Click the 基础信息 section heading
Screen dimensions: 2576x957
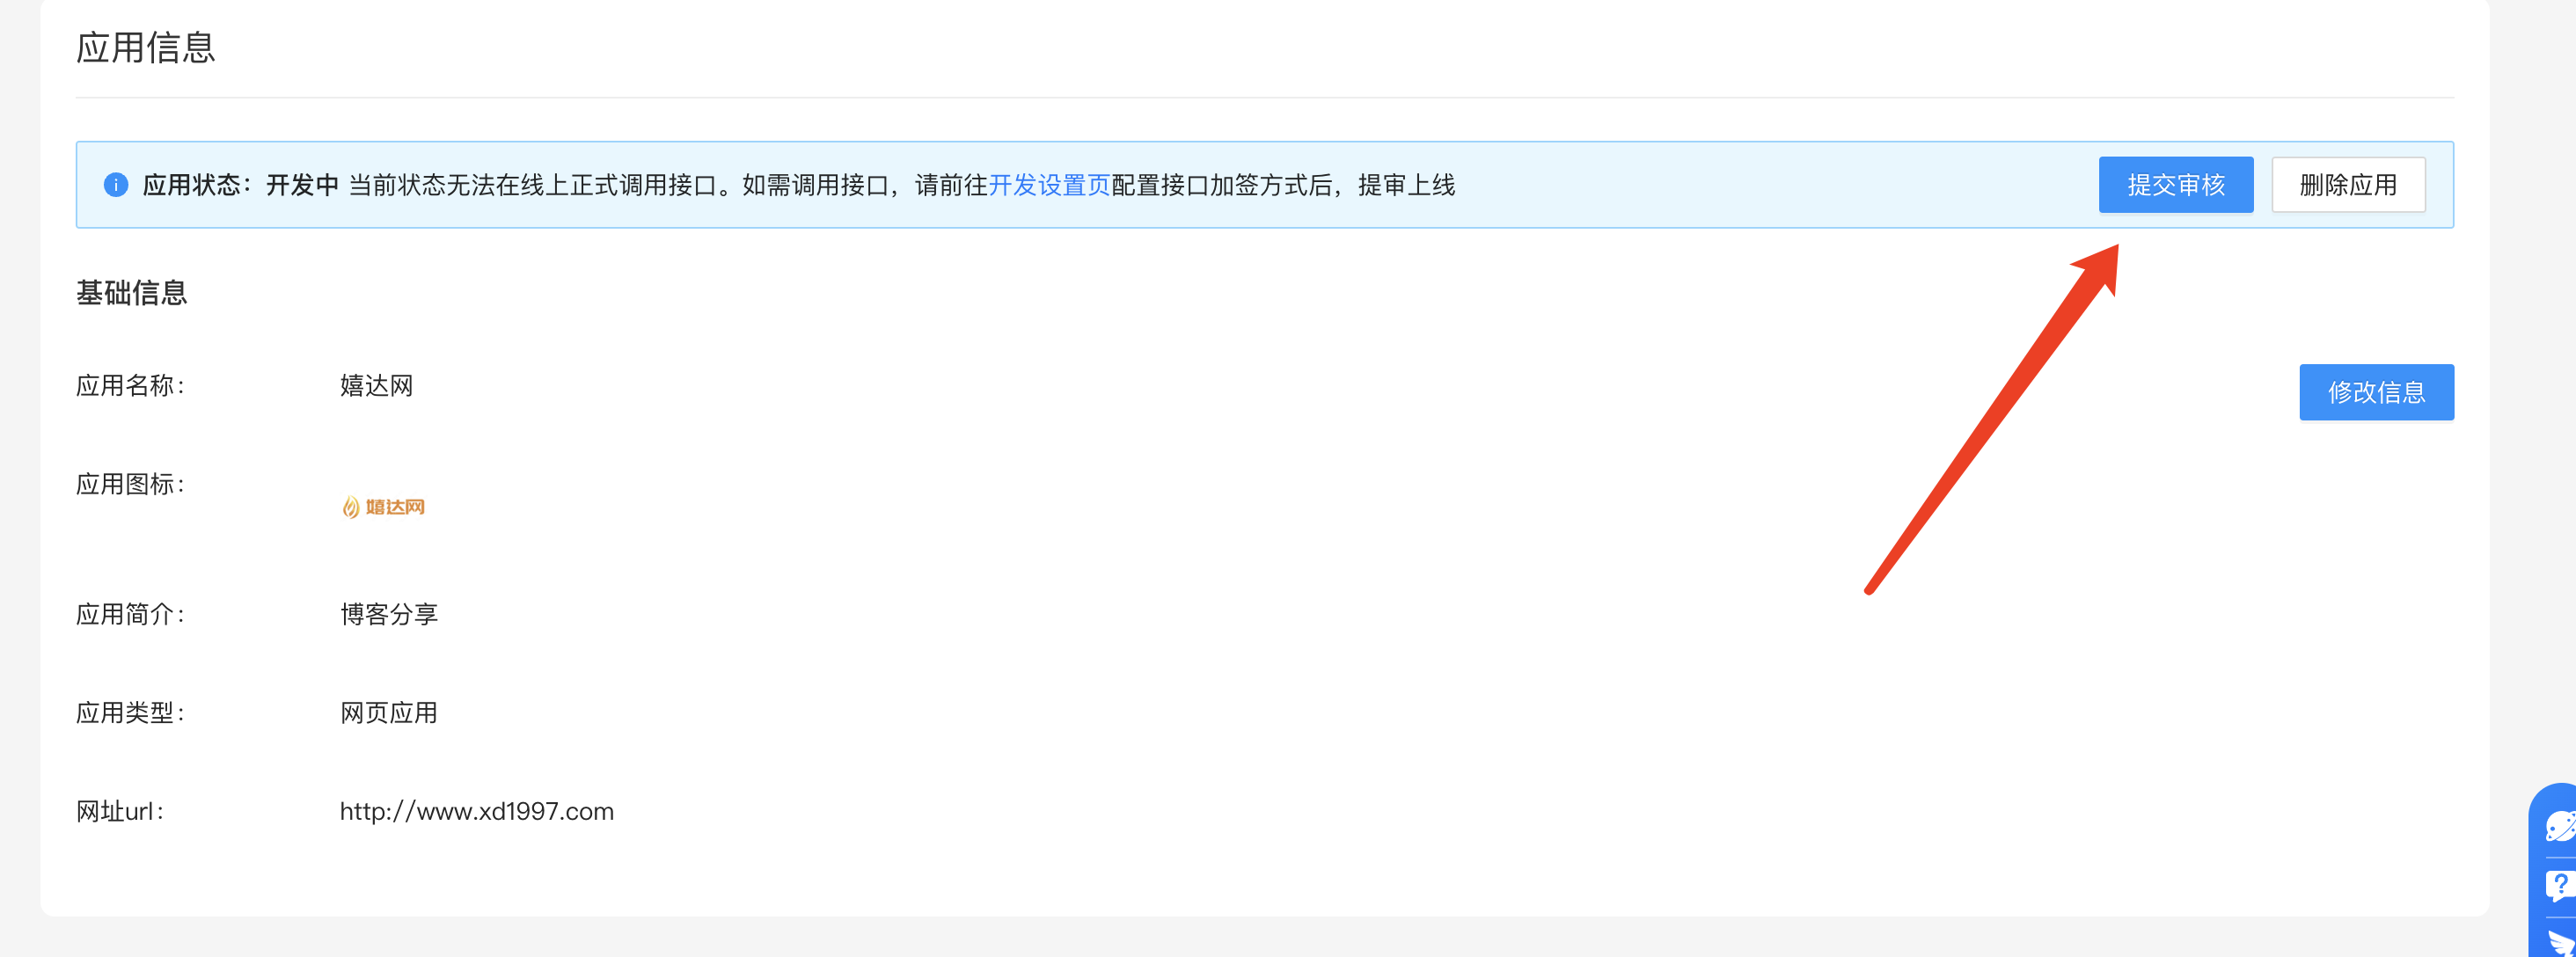click(x=131, y=292)
